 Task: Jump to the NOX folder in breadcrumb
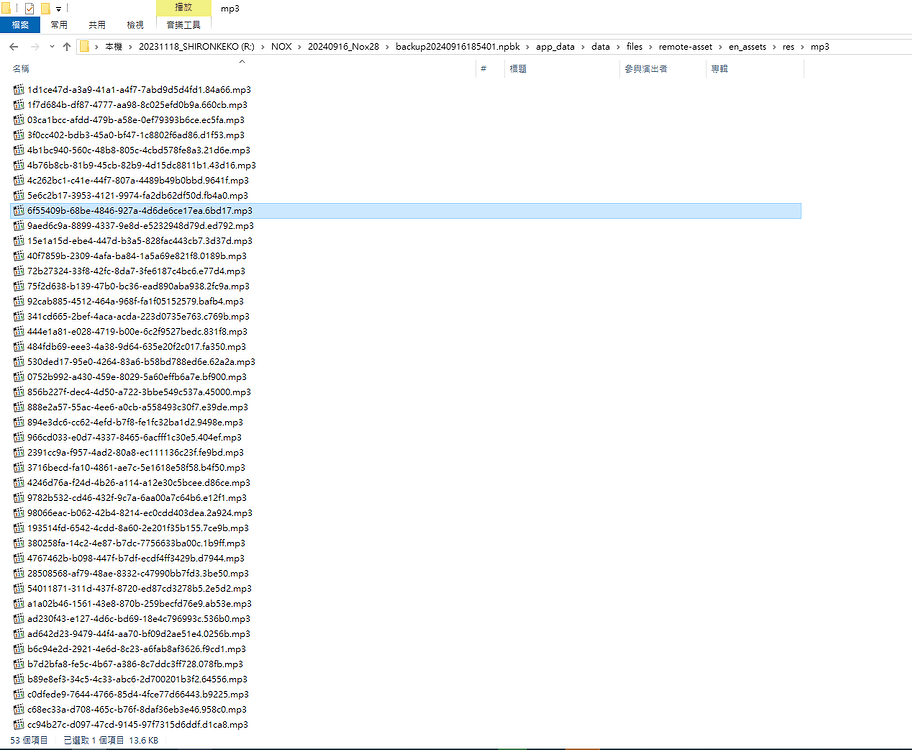click(282, 47)
